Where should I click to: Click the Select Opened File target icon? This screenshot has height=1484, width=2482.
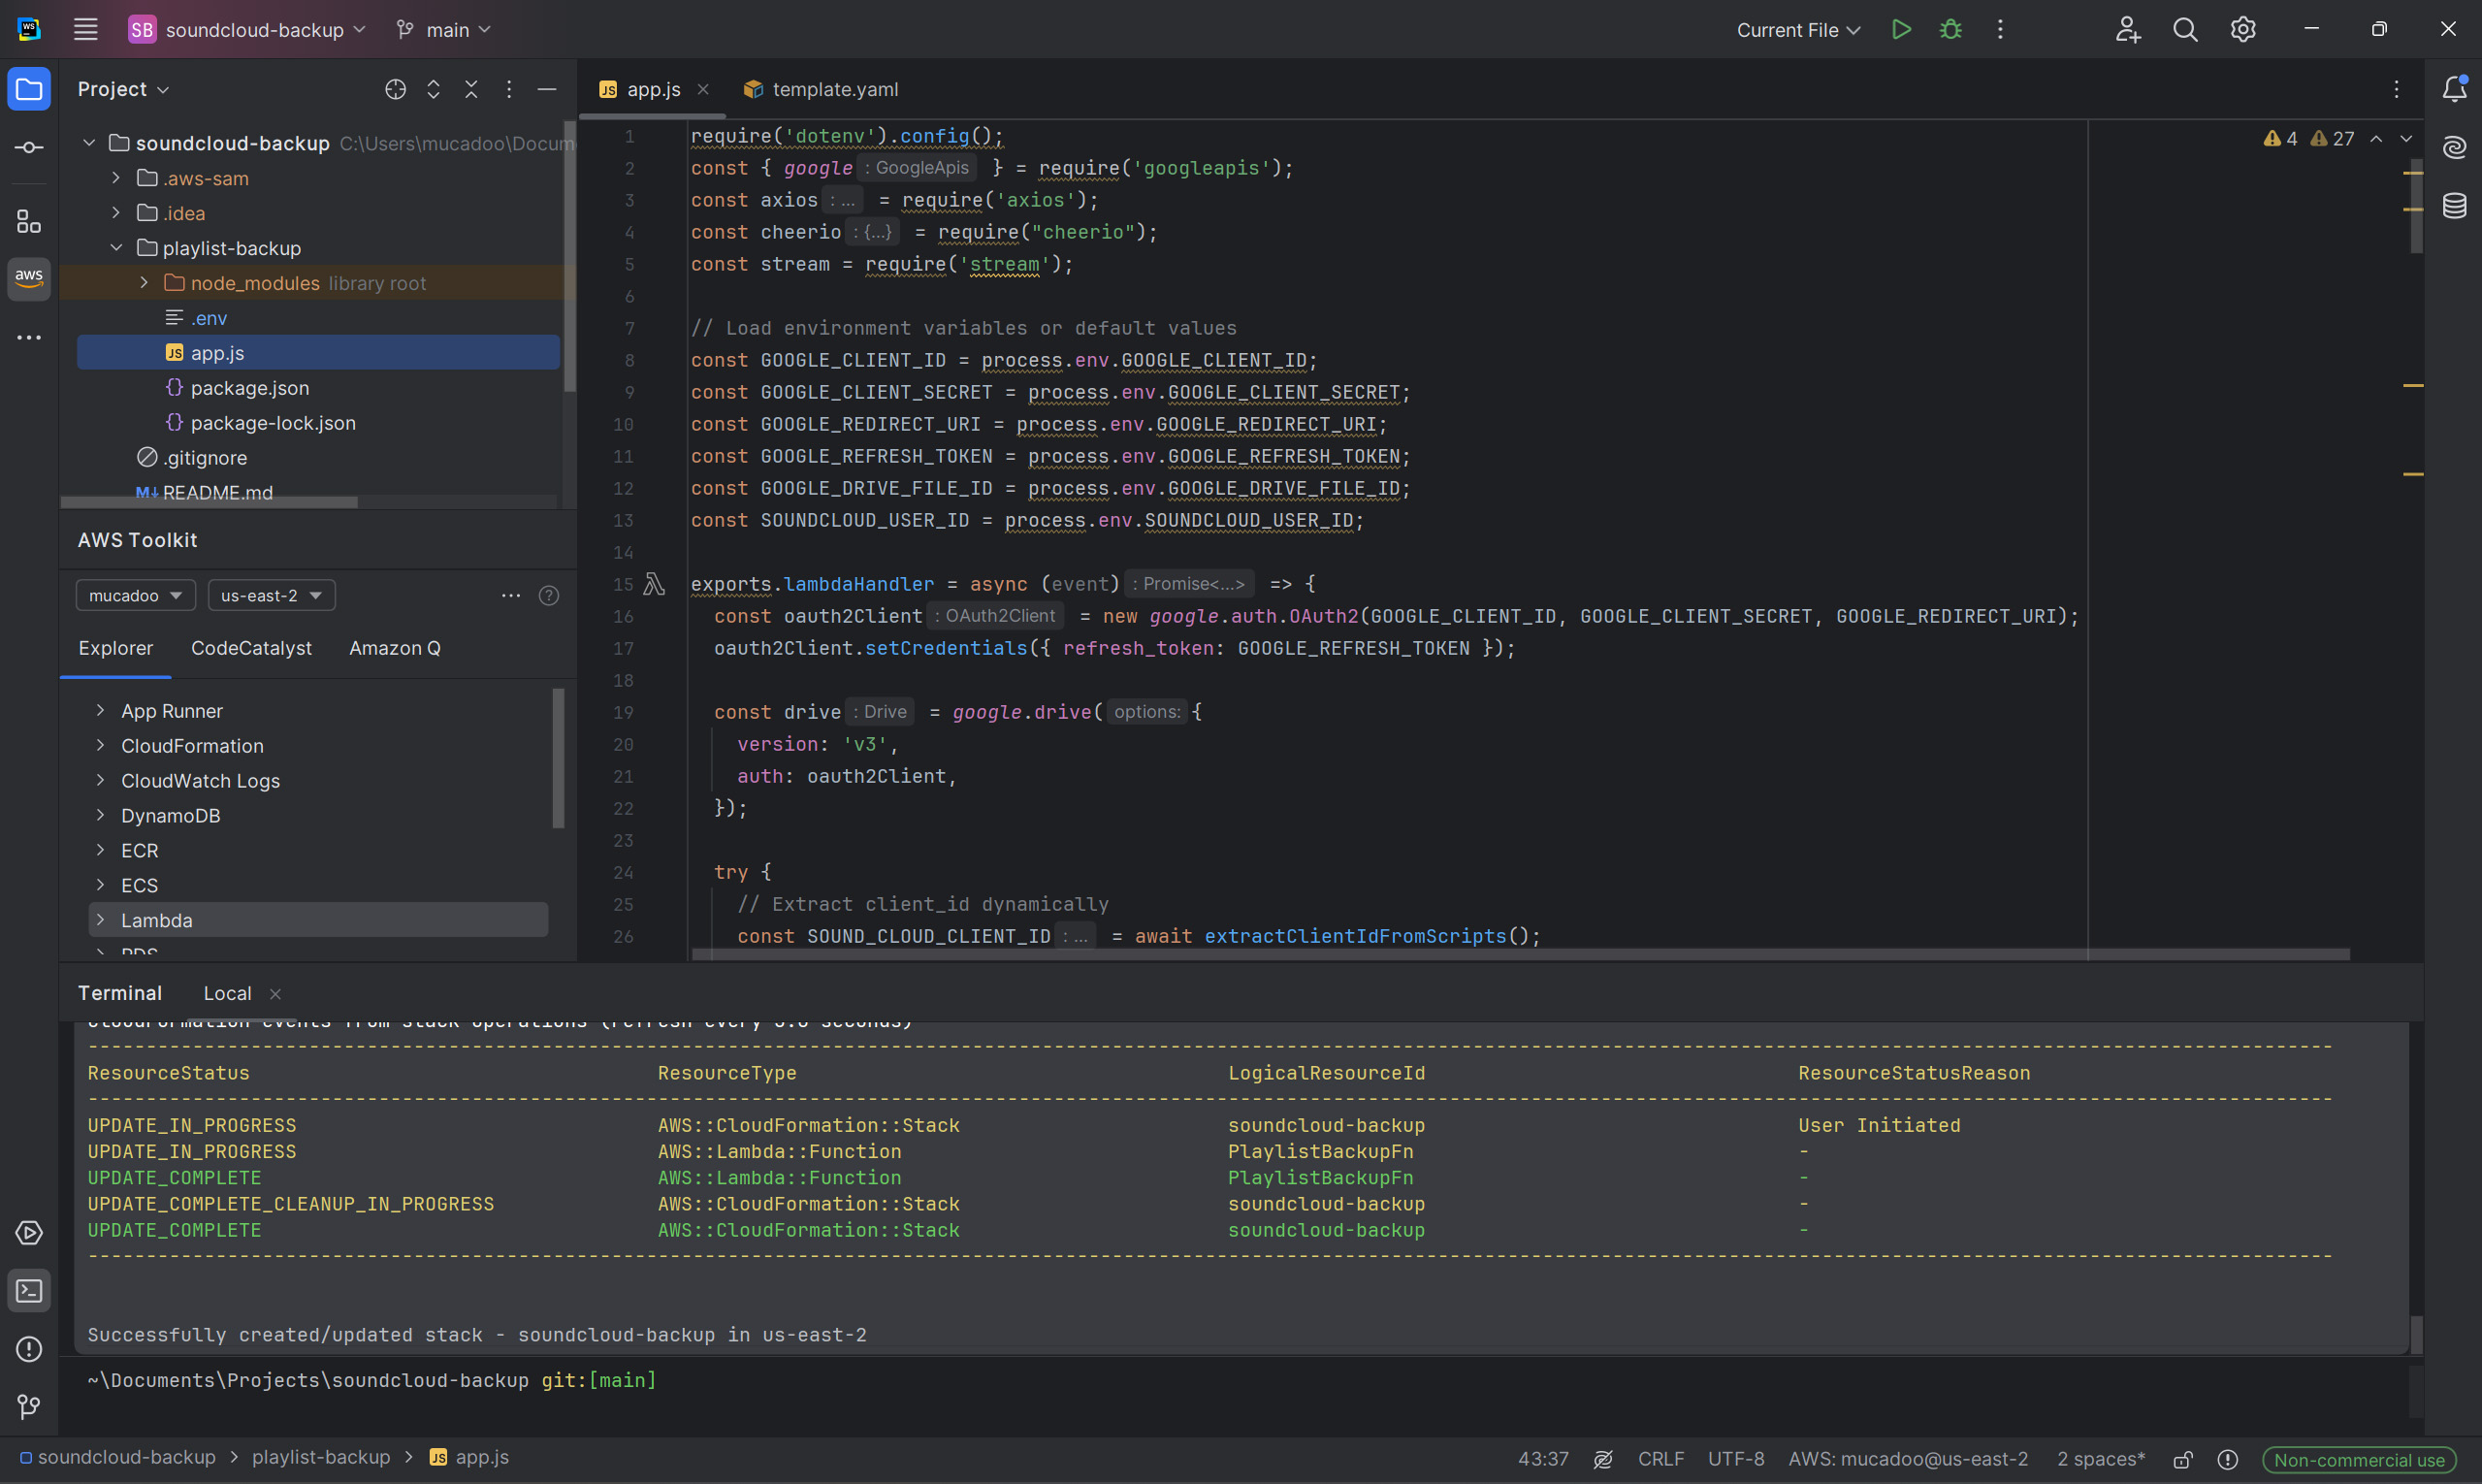pyautogui.click(x=395, y=90)
